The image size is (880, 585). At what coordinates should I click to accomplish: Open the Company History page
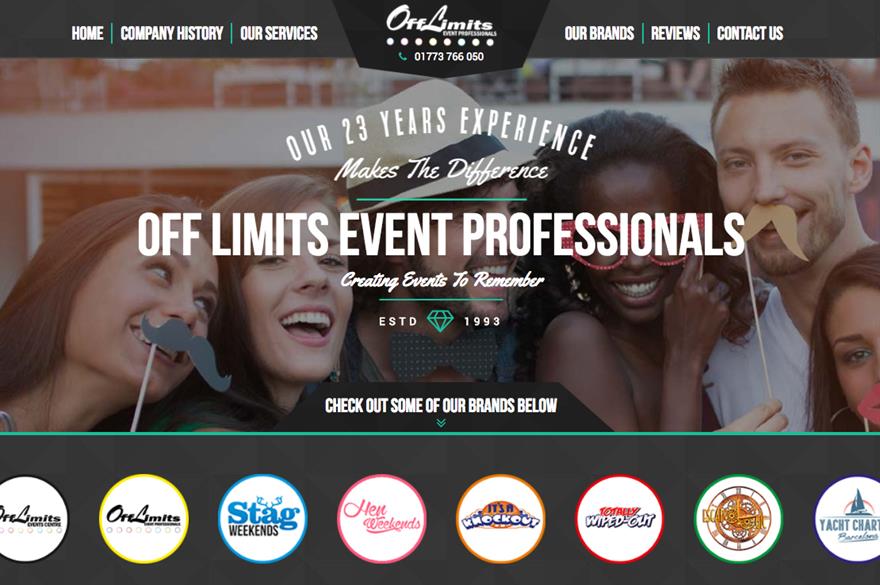coord(172,34)
